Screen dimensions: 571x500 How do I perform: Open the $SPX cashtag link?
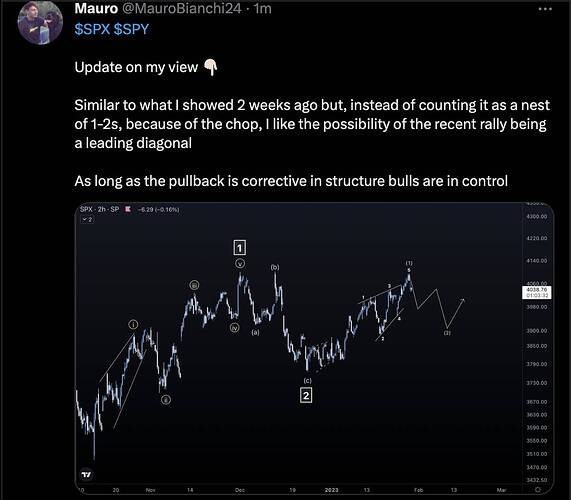(x=92, y=29)
